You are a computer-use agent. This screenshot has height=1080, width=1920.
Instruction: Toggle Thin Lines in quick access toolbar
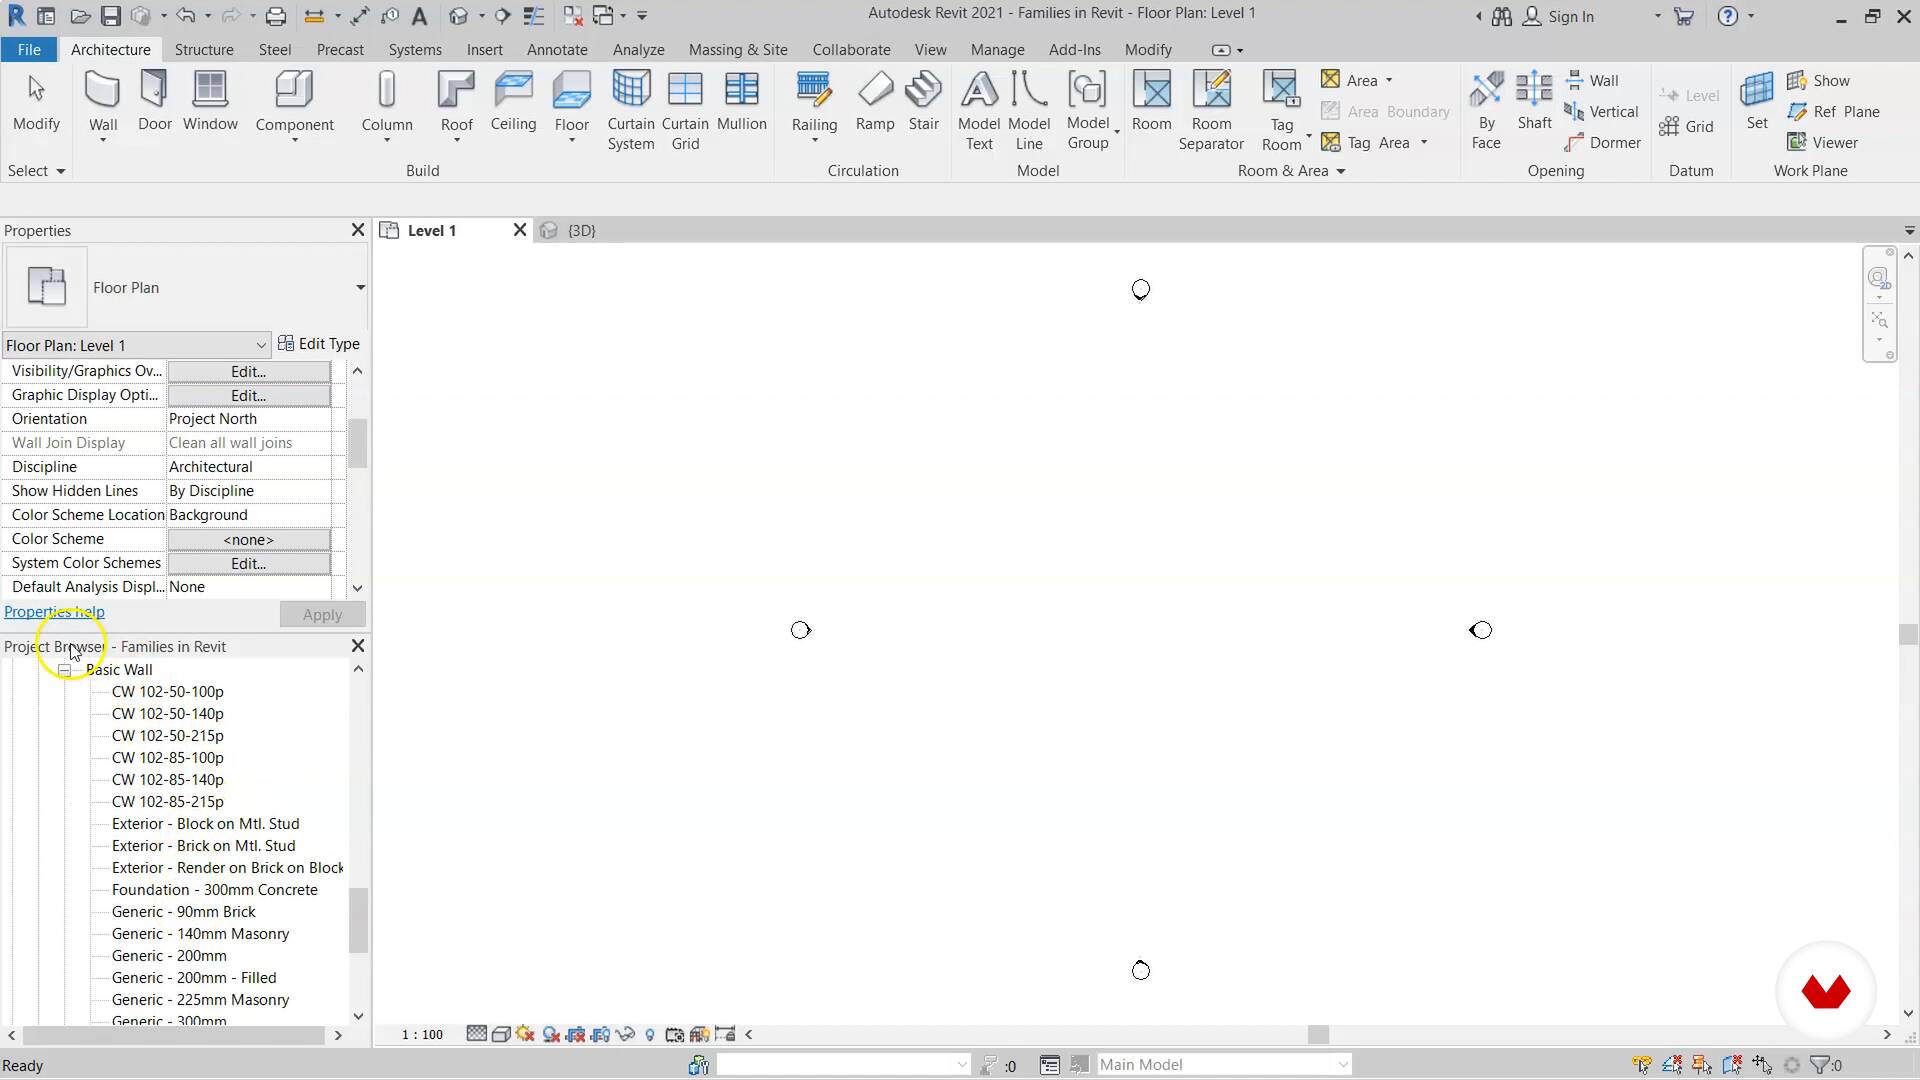pyautogui.click(x=534, y=16)
